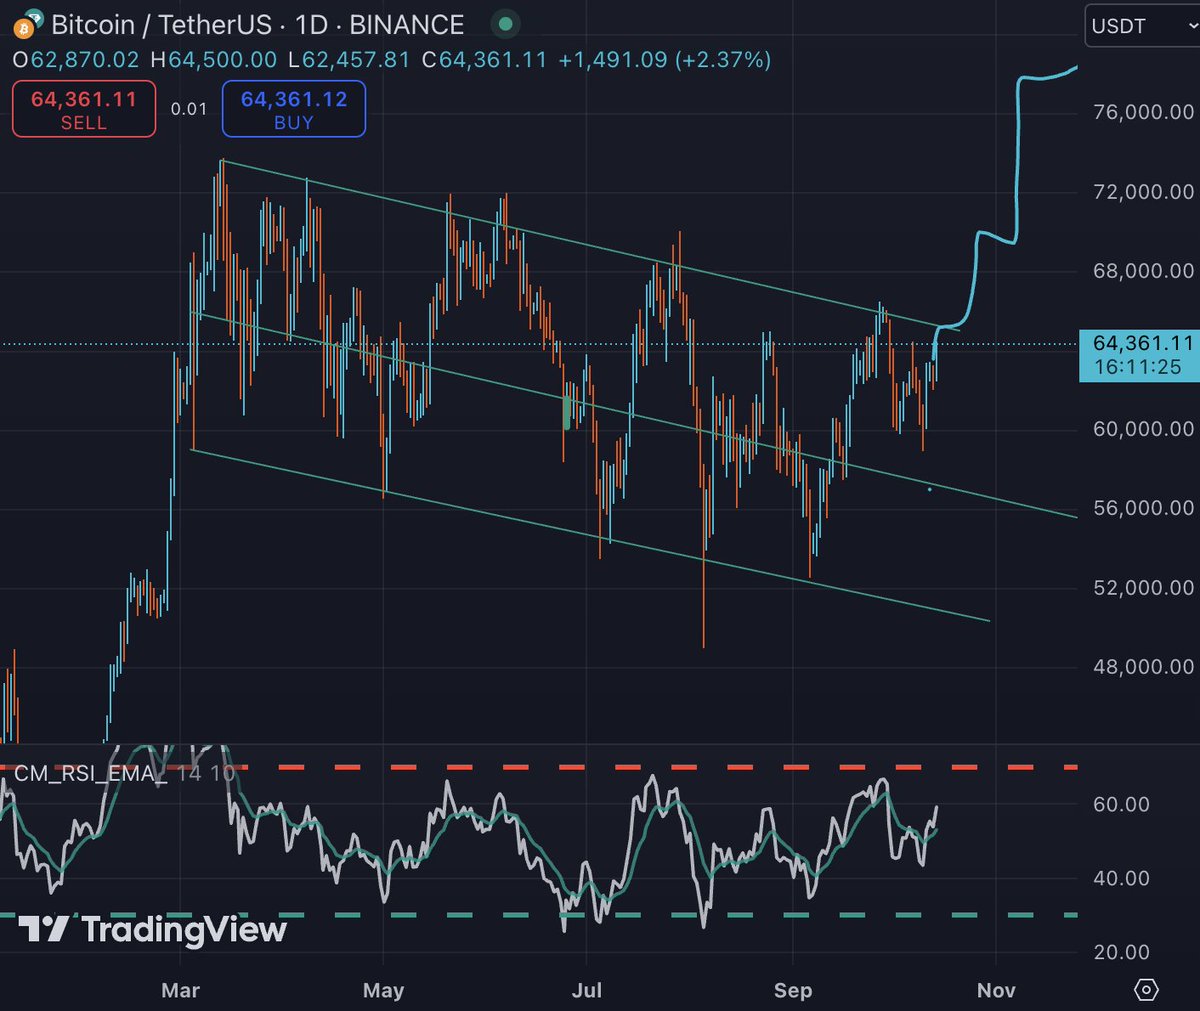
Task: Click the 52,000.00 price axis label
Action: click(1144, 587)
